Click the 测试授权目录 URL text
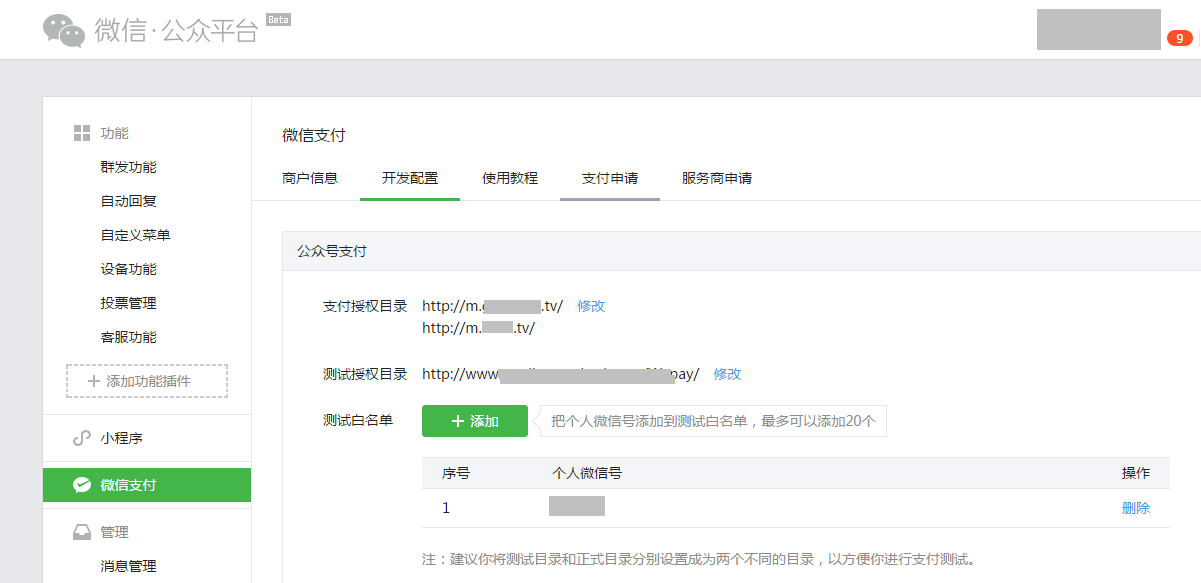Viewport: 1201px width, 583px height. click(560, 374)
